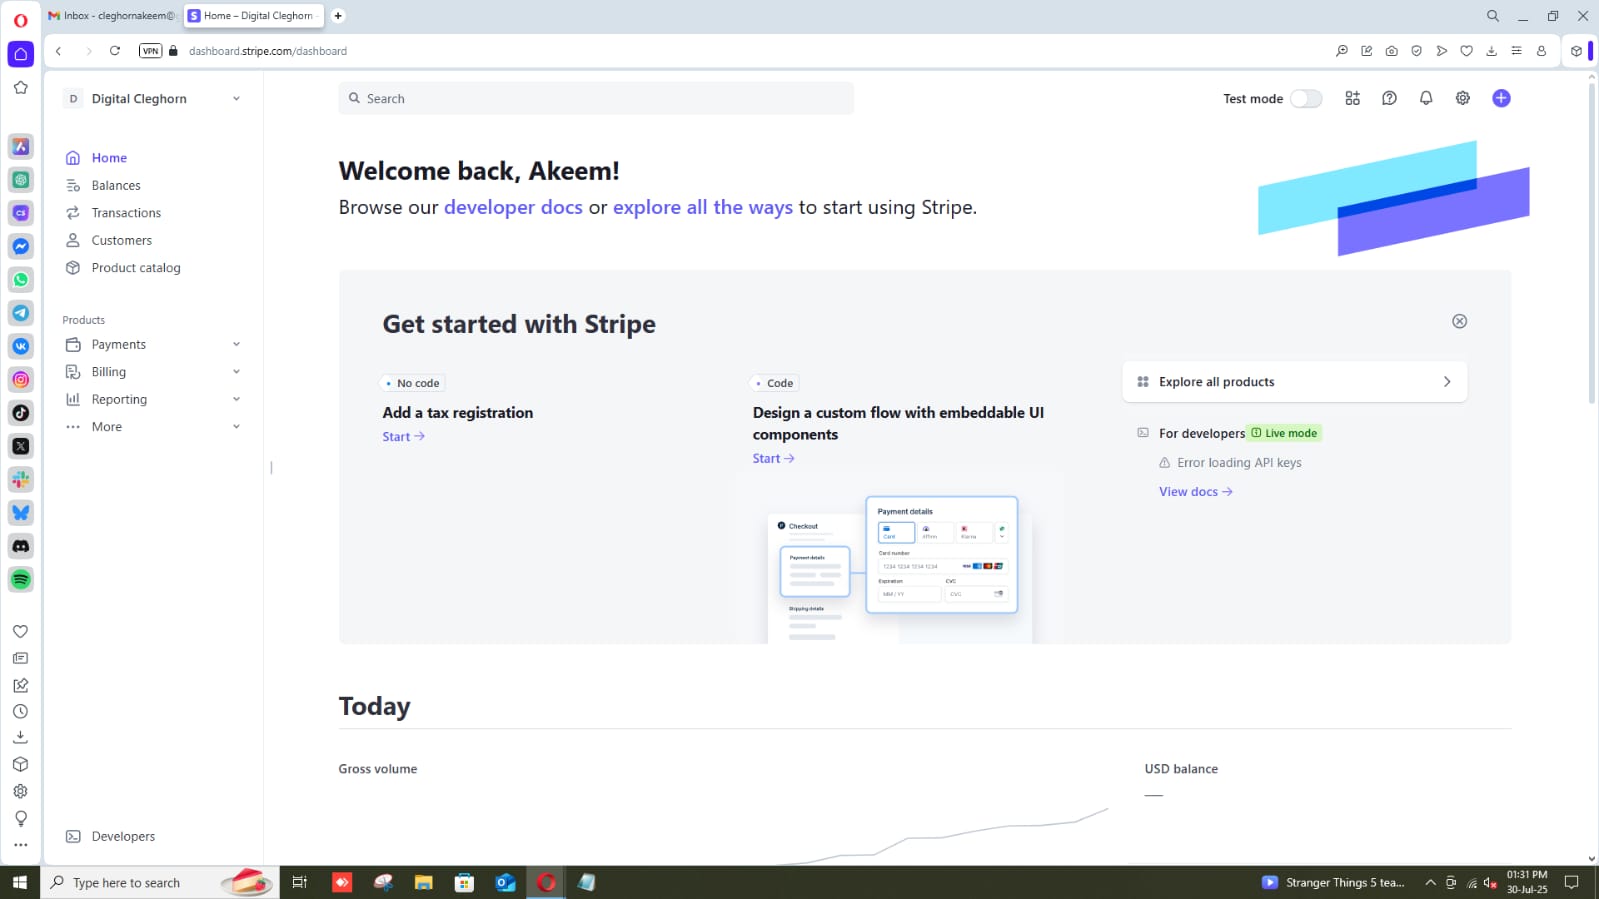Open Customers in the sidebar

[121, 240]
